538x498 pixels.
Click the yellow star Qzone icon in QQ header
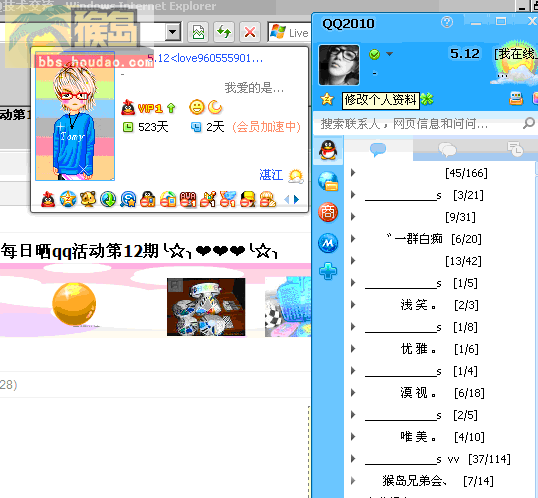327,99
